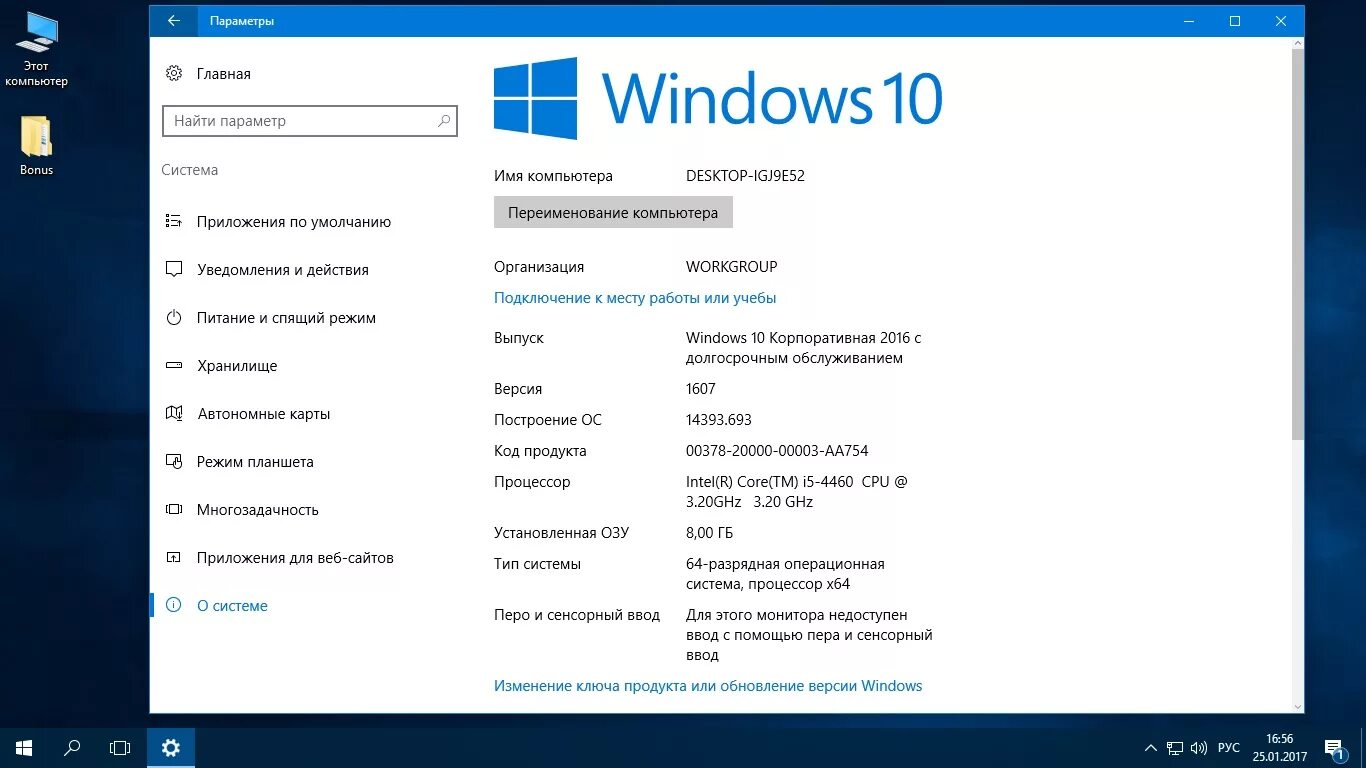Screen dimensions: 1366x768
Task: Open Multitasking settings page
Action: (258, 510)
